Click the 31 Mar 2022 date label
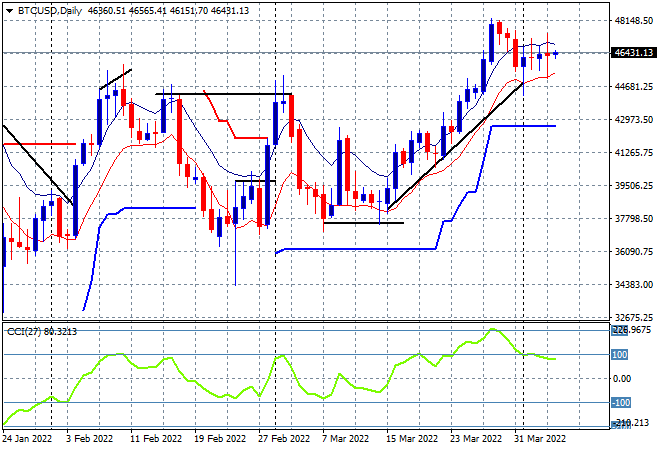This screenshot has width=660, height=450. [540, 439]
